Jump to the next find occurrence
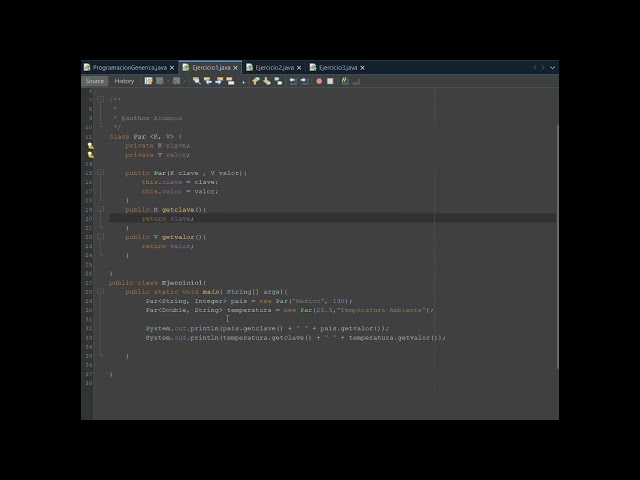The height and width of the screenshot is (480, 640). [x=219, y=81]
